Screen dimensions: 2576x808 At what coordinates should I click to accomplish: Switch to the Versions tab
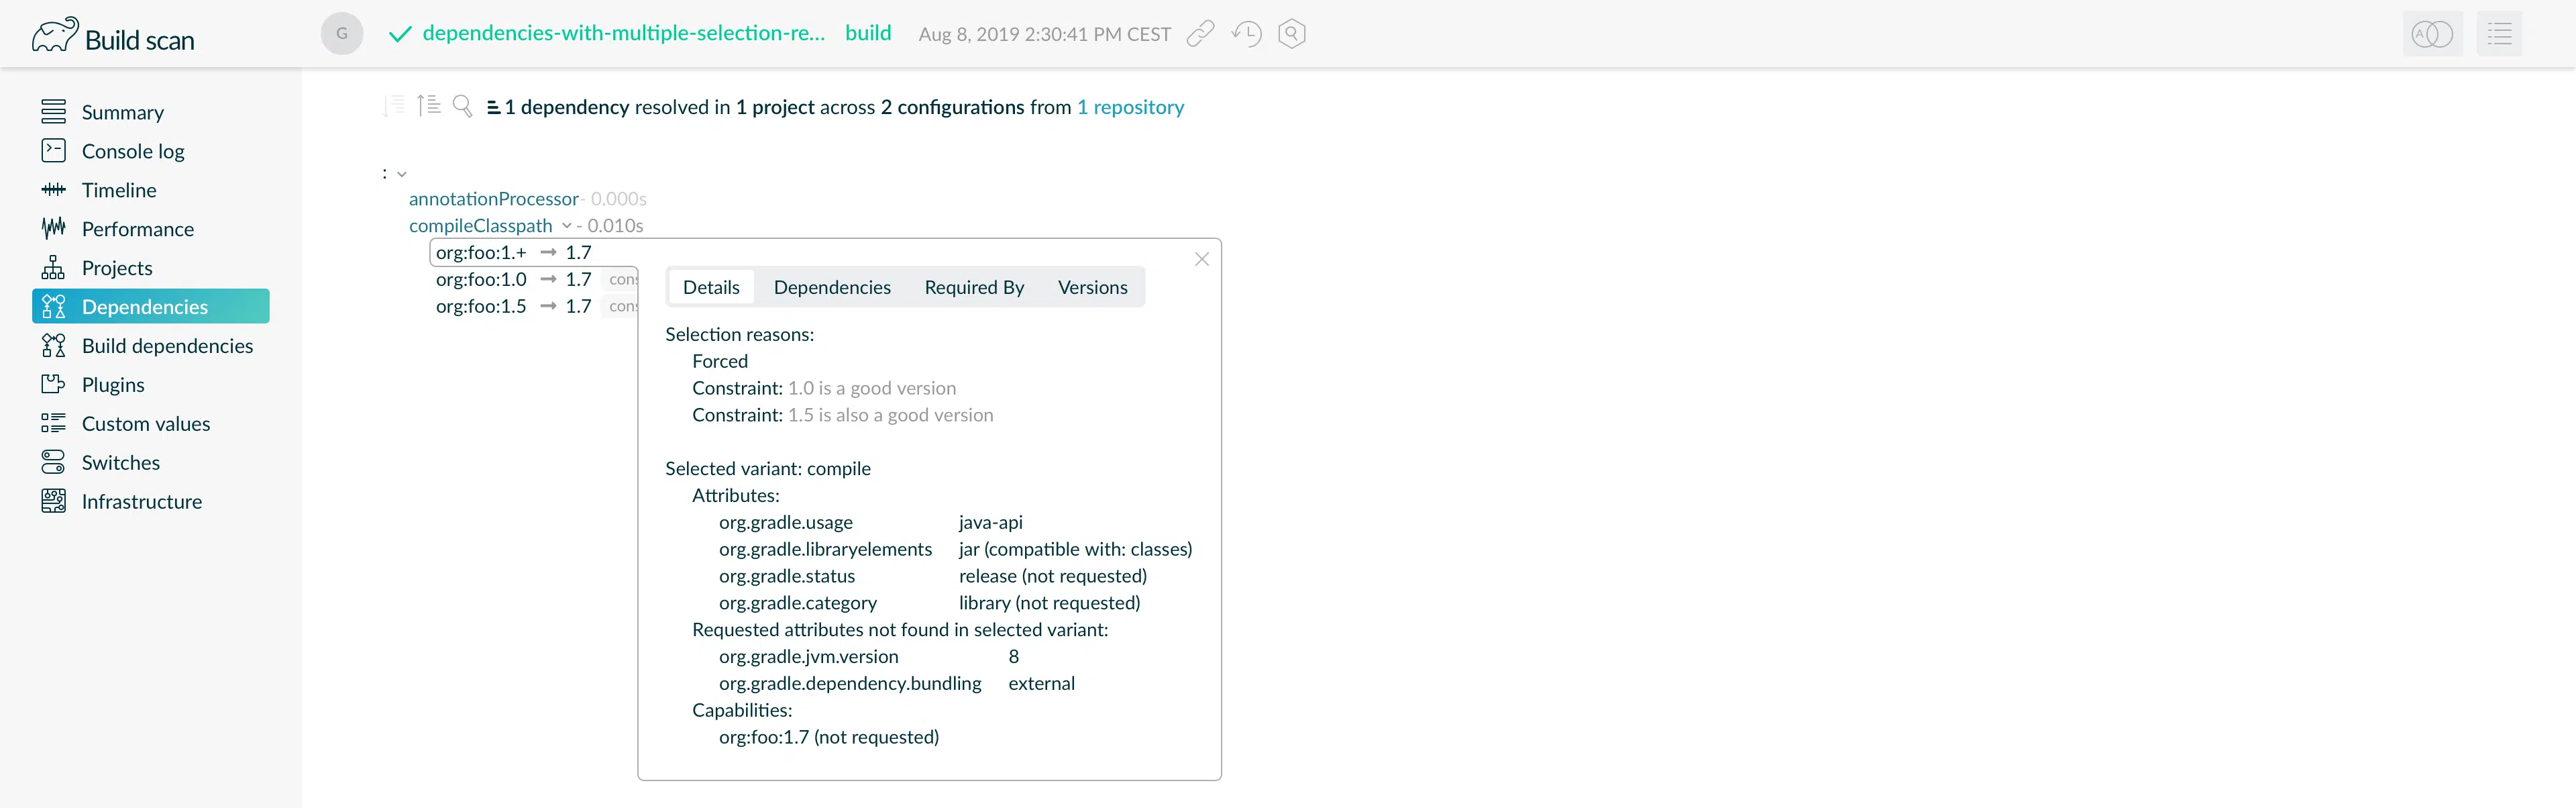(1092, 287)
